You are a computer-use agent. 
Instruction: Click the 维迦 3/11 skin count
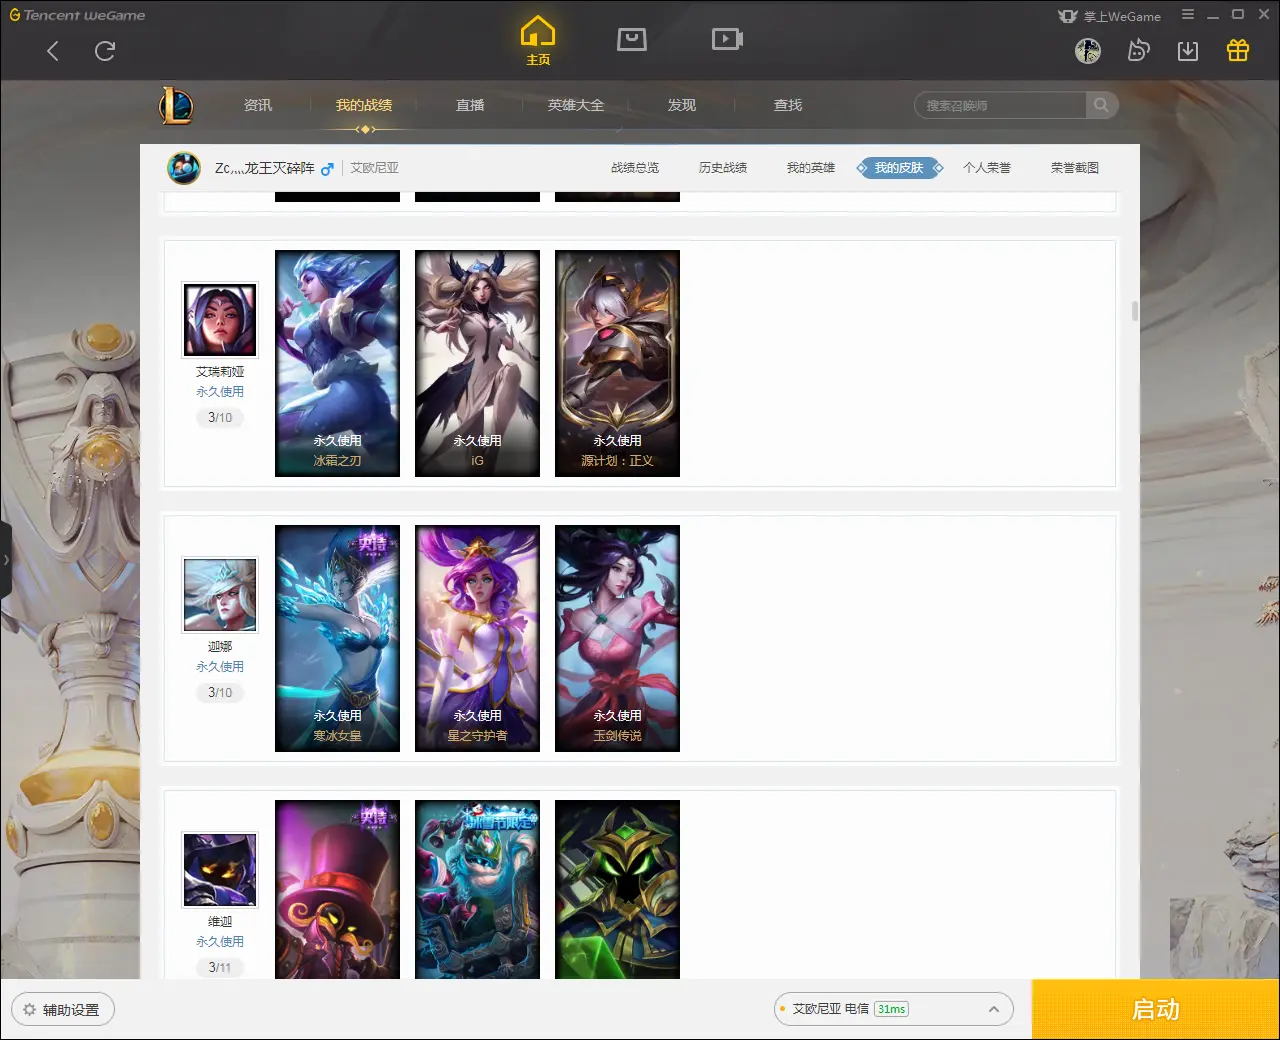[x=220, y=967]
